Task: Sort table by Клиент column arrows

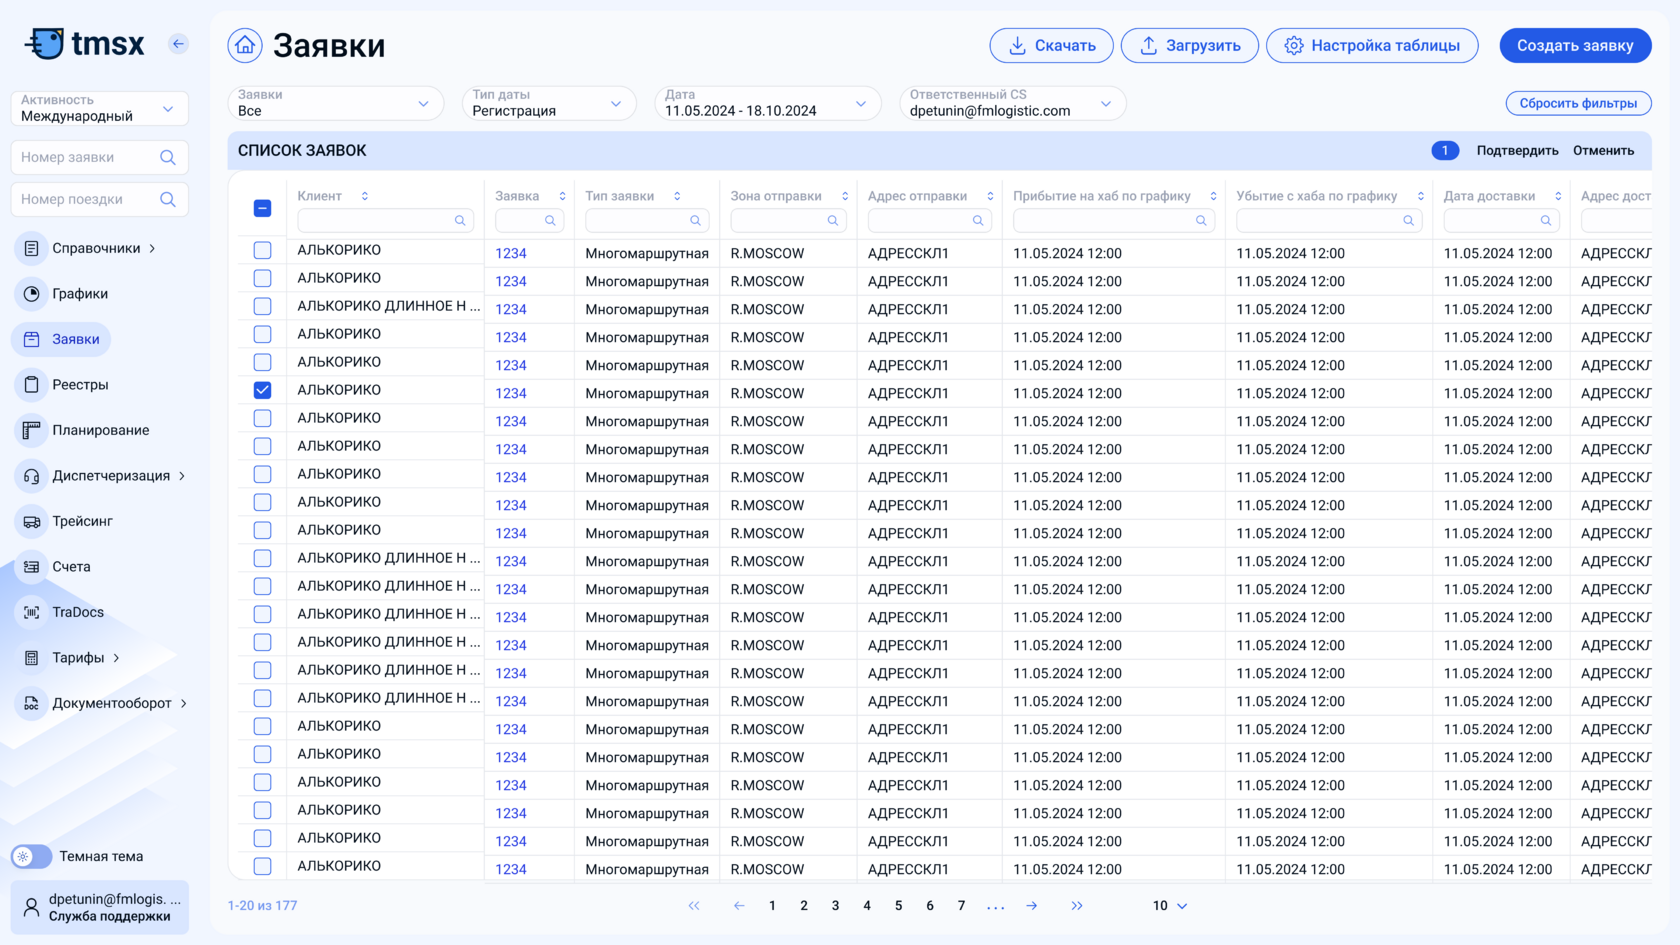Action: (x=365, y=196)
